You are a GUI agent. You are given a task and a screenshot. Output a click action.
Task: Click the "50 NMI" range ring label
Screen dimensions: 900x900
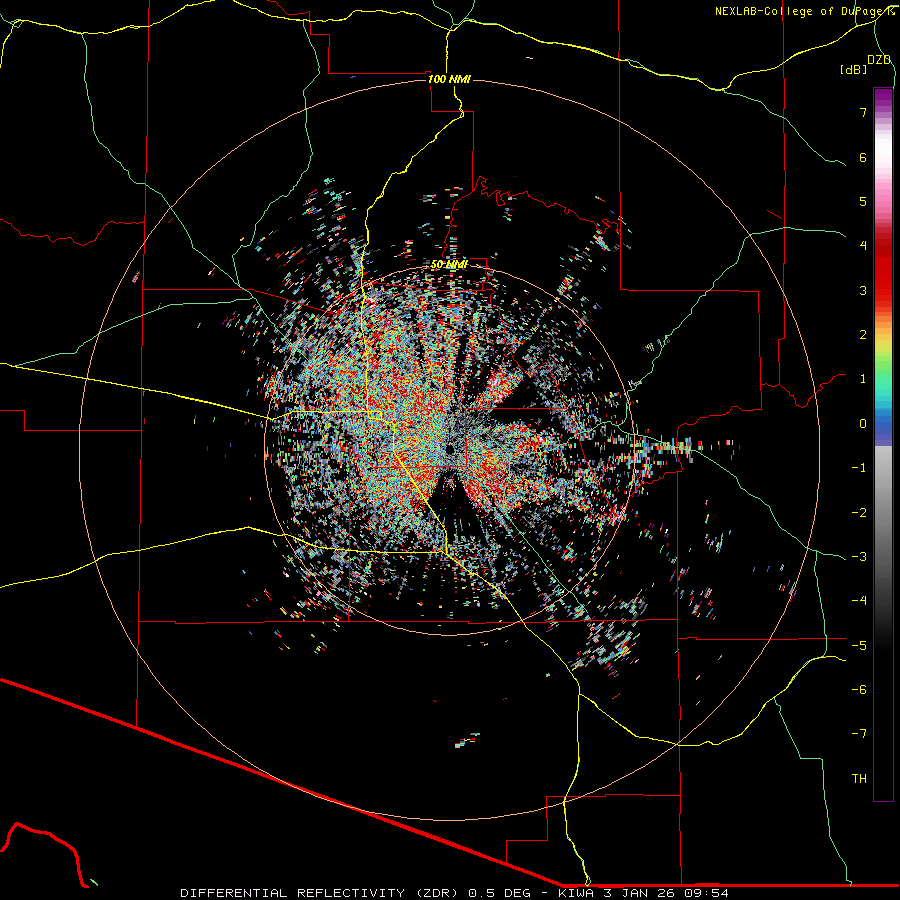point(449,265)
